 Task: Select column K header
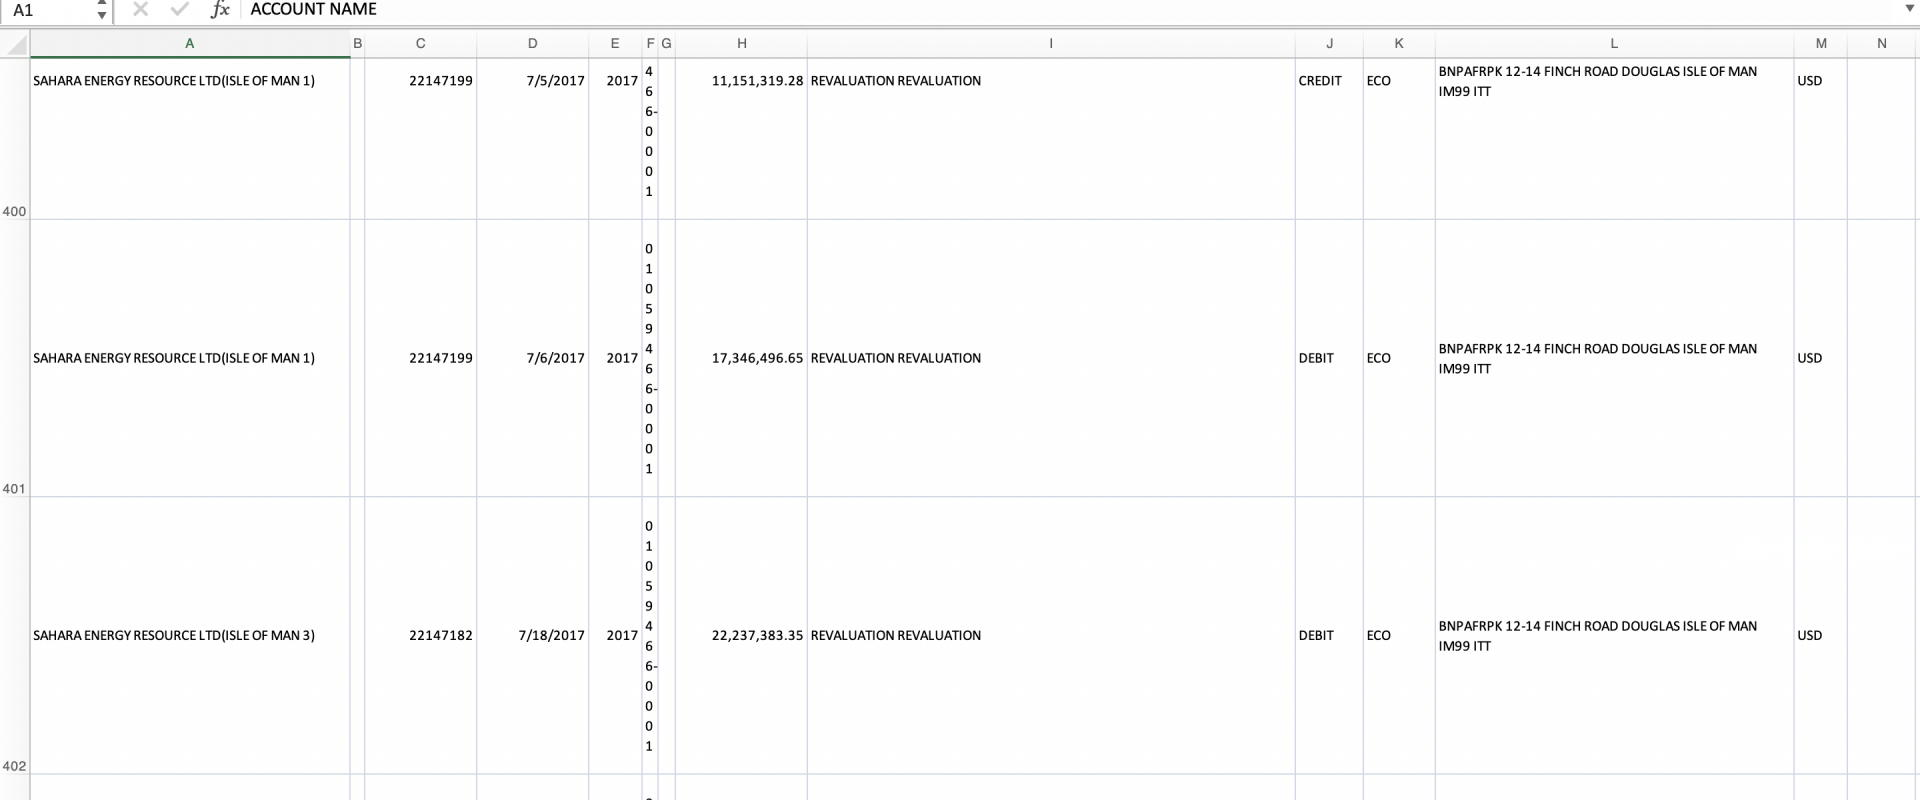(x=1399, y=44)
